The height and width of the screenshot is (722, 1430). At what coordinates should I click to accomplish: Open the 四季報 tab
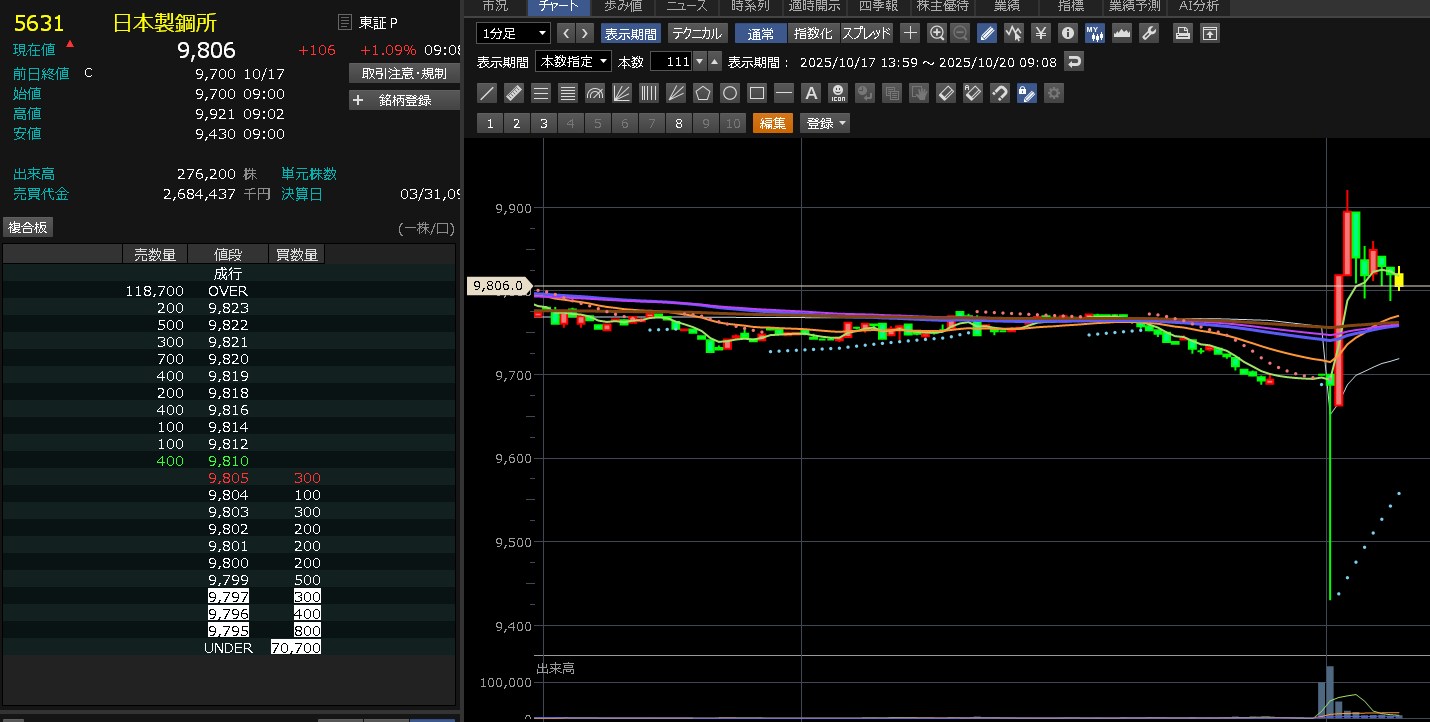[878, 6]
